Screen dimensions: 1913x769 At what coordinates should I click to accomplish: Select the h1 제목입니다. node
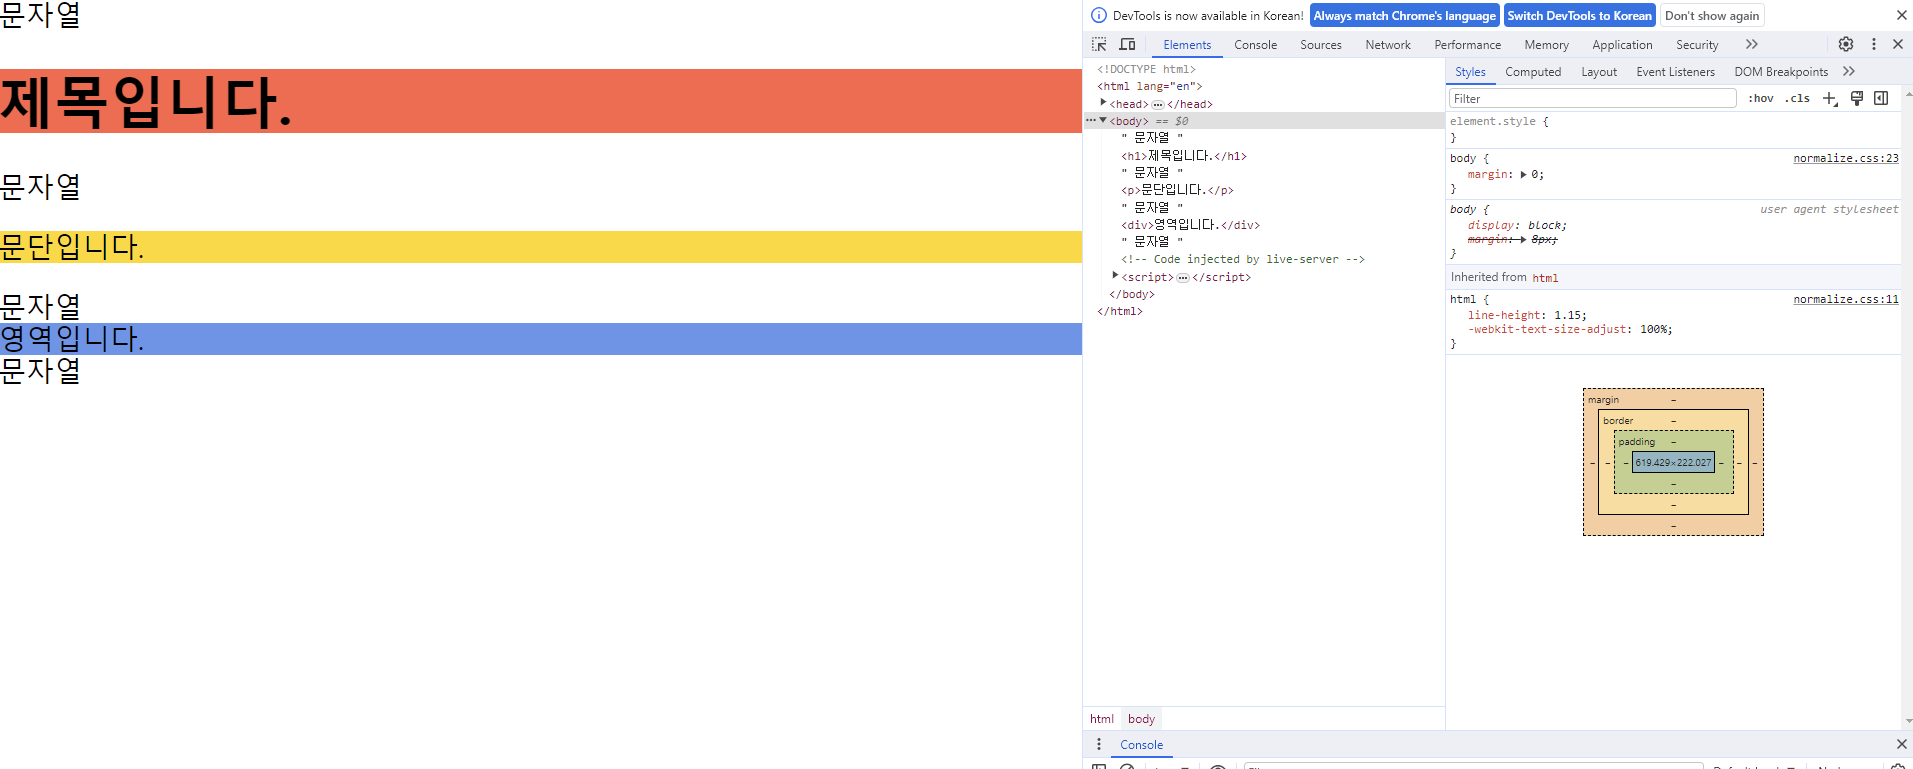1184,156
